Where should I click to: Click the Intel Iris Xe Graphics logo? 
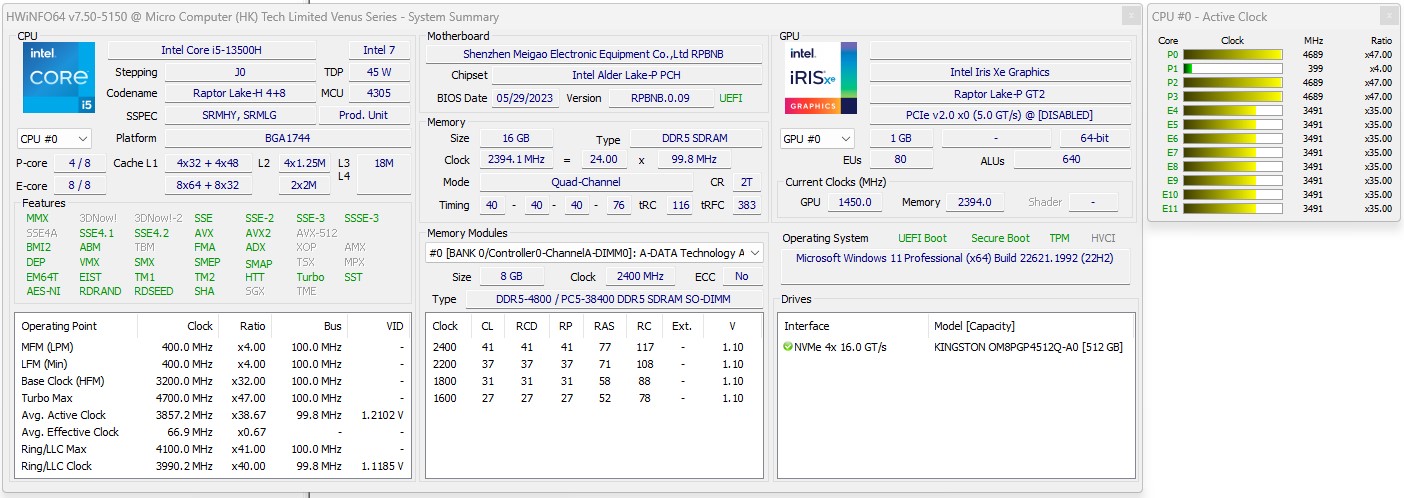(820, 77)
